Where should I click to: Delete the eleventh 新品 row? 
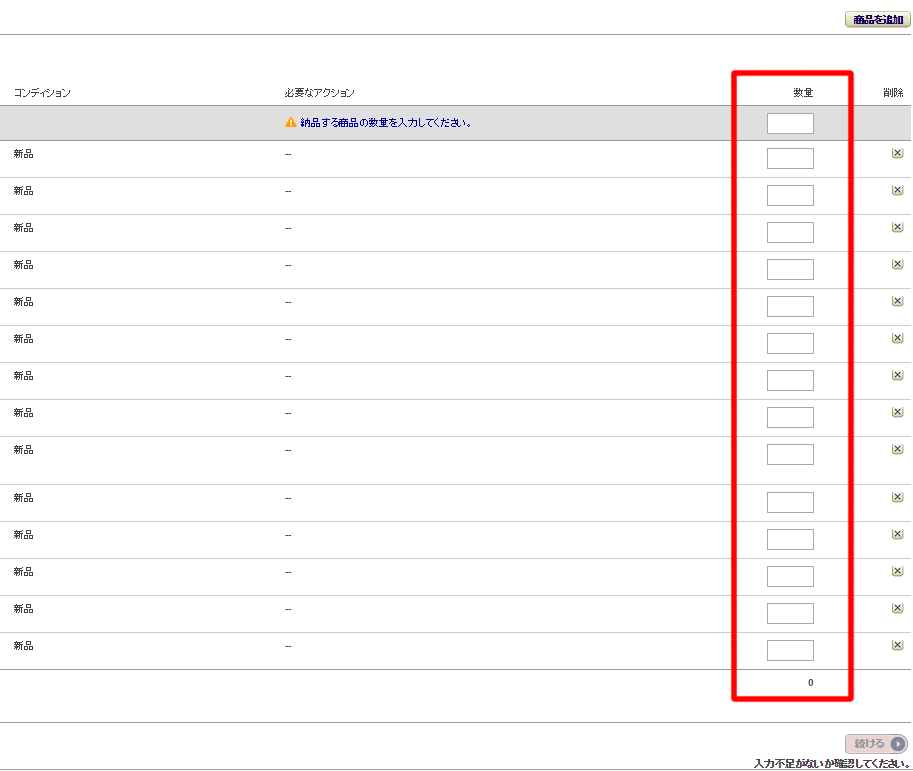point(897,534)
